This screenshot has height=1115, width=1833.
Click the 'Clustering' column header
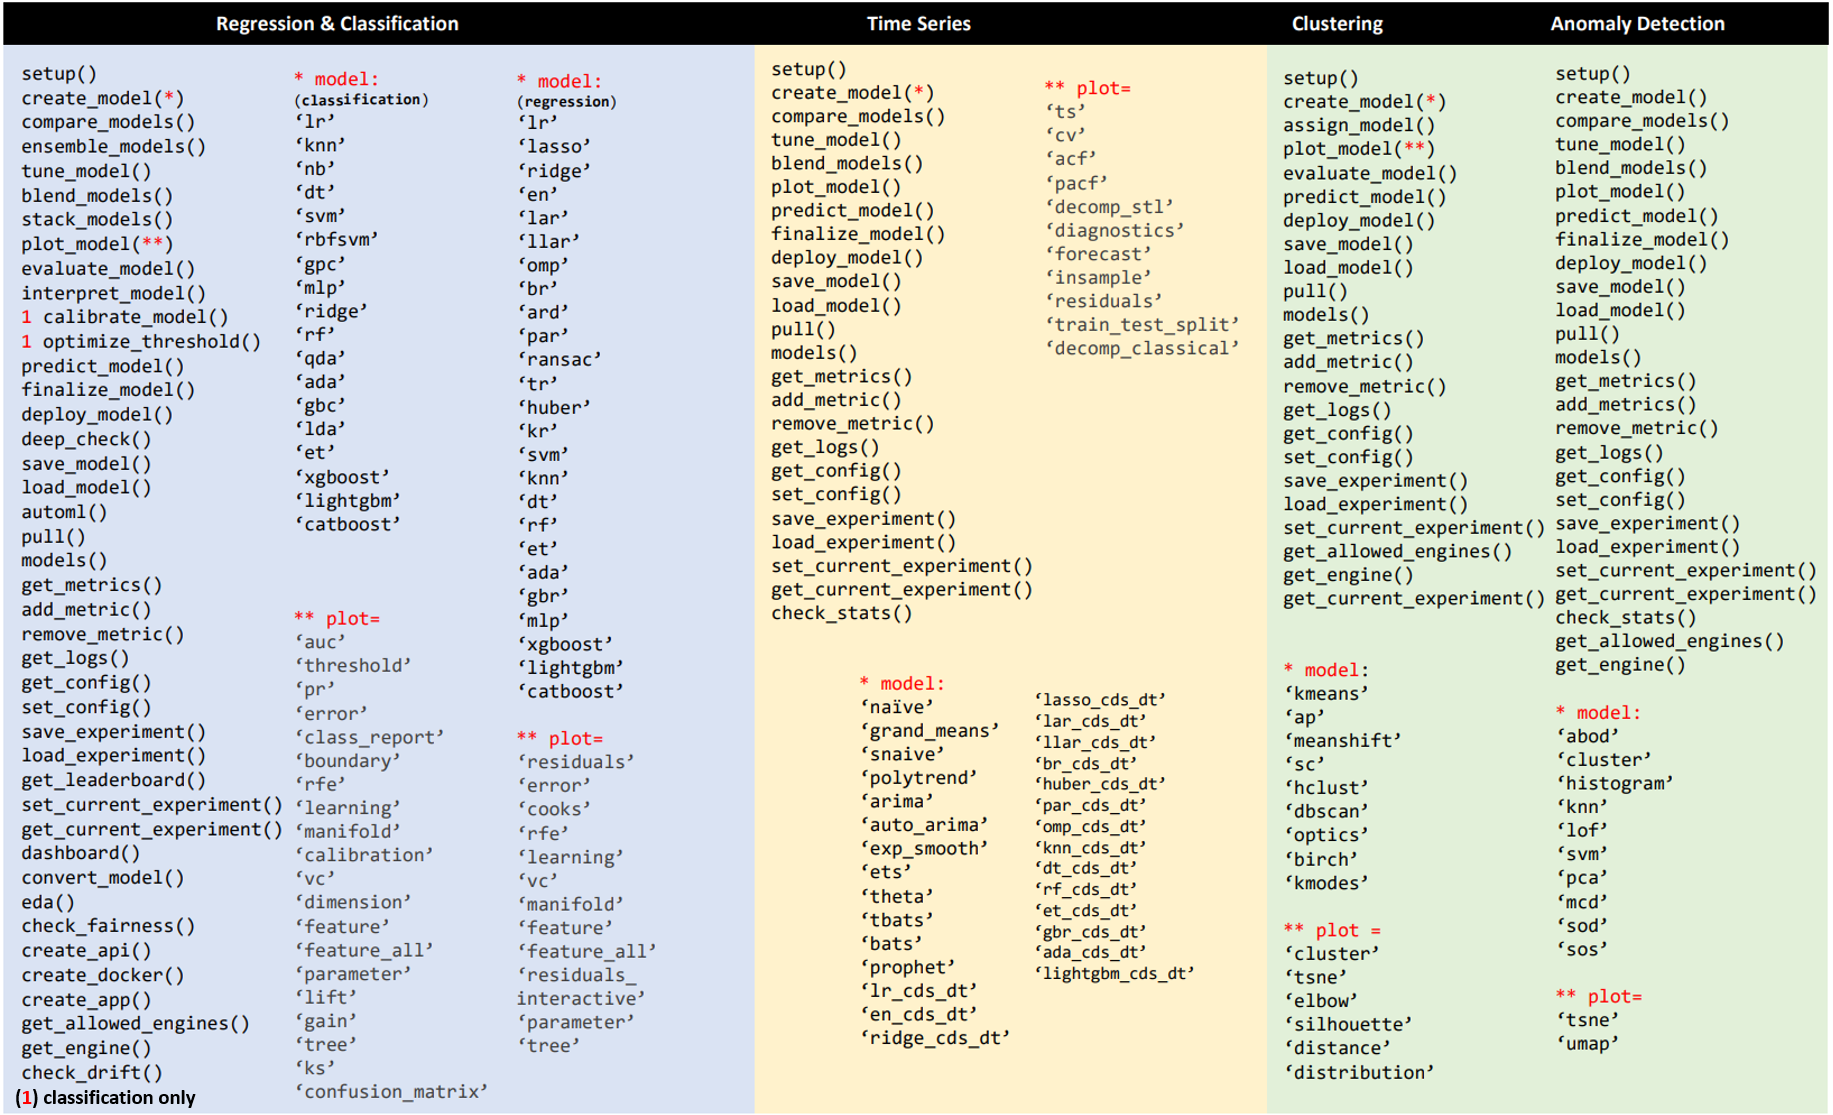pos(1337,23)
